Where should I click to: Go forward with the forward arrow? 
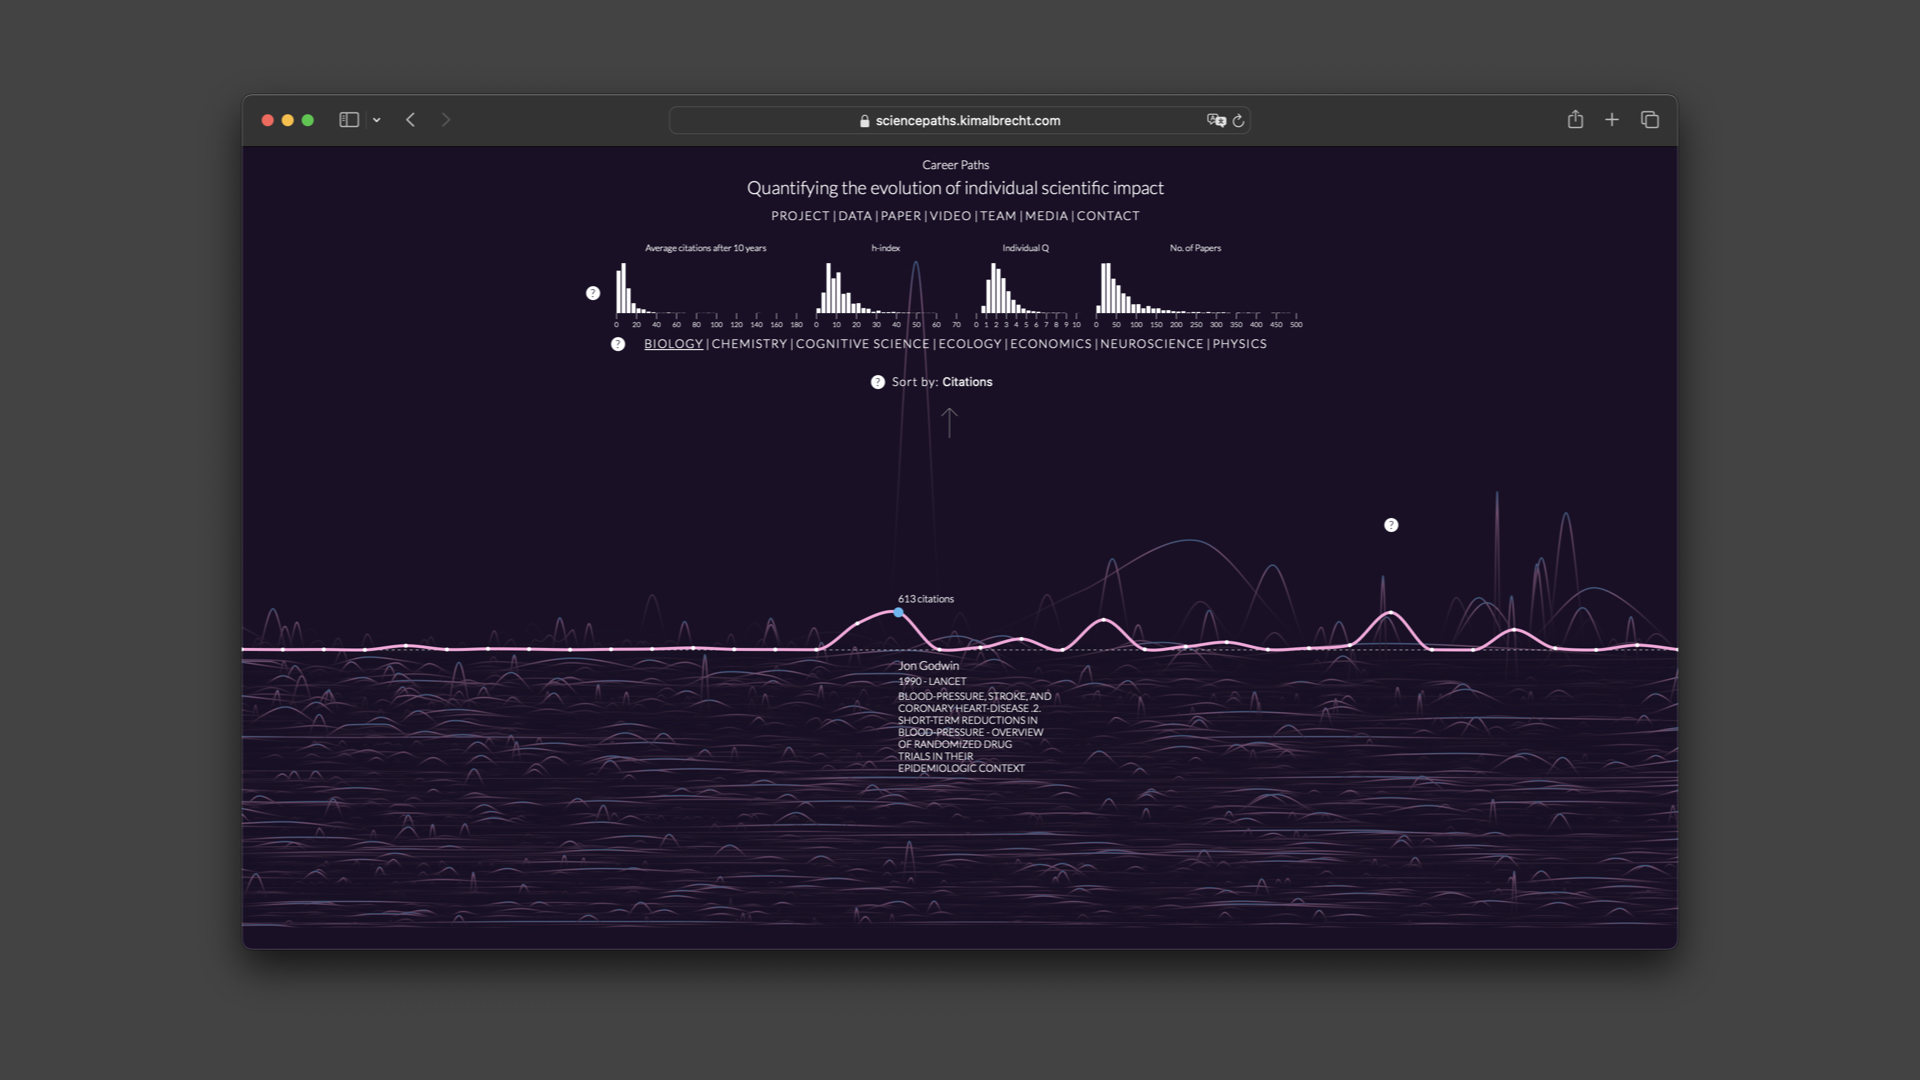tap(446, 120)
